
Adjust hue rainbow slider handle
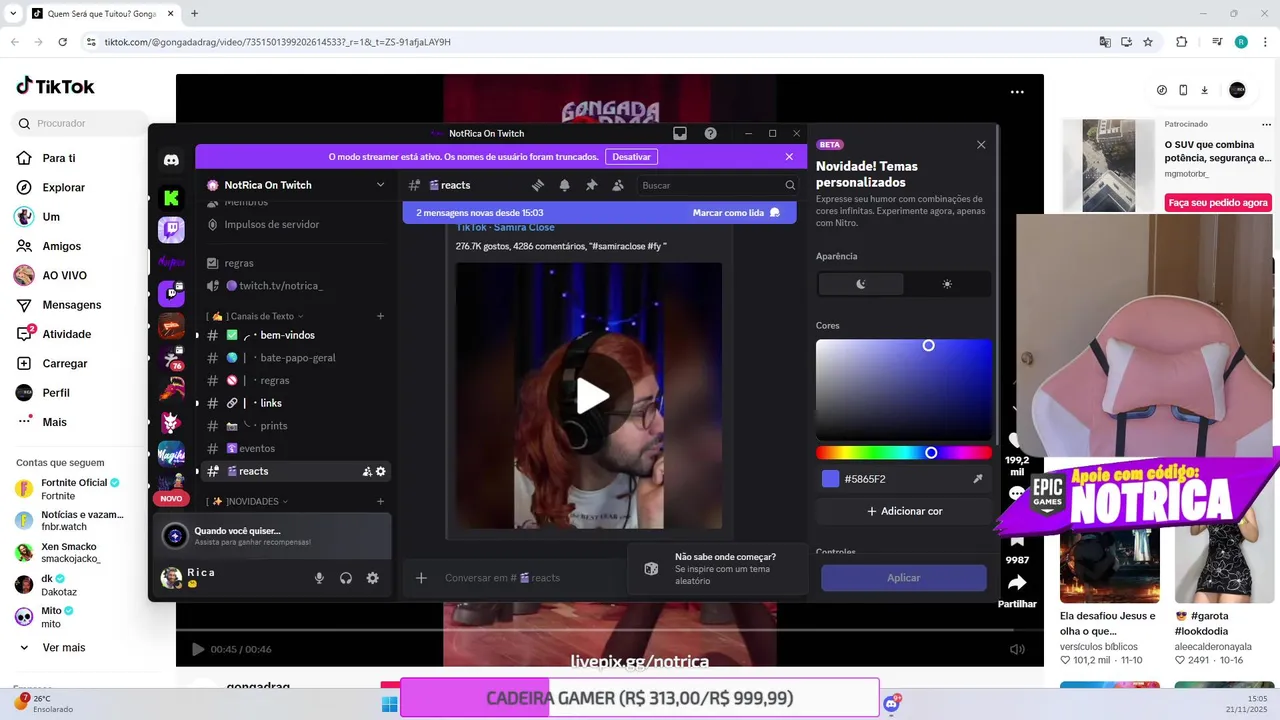[x=931, y=453]
